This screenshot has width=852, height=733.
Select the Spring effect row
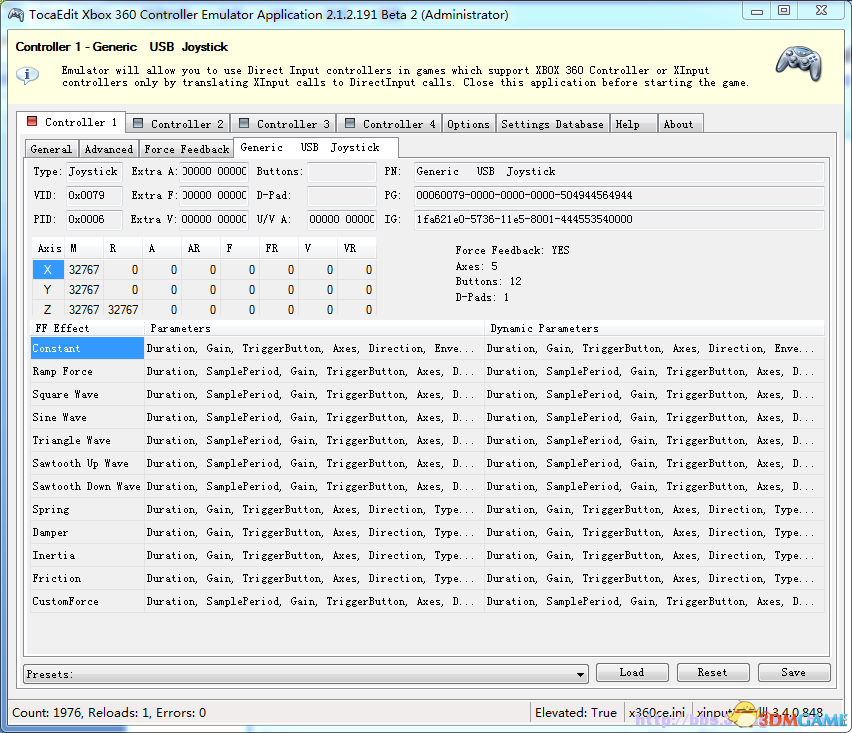(428, 510)
